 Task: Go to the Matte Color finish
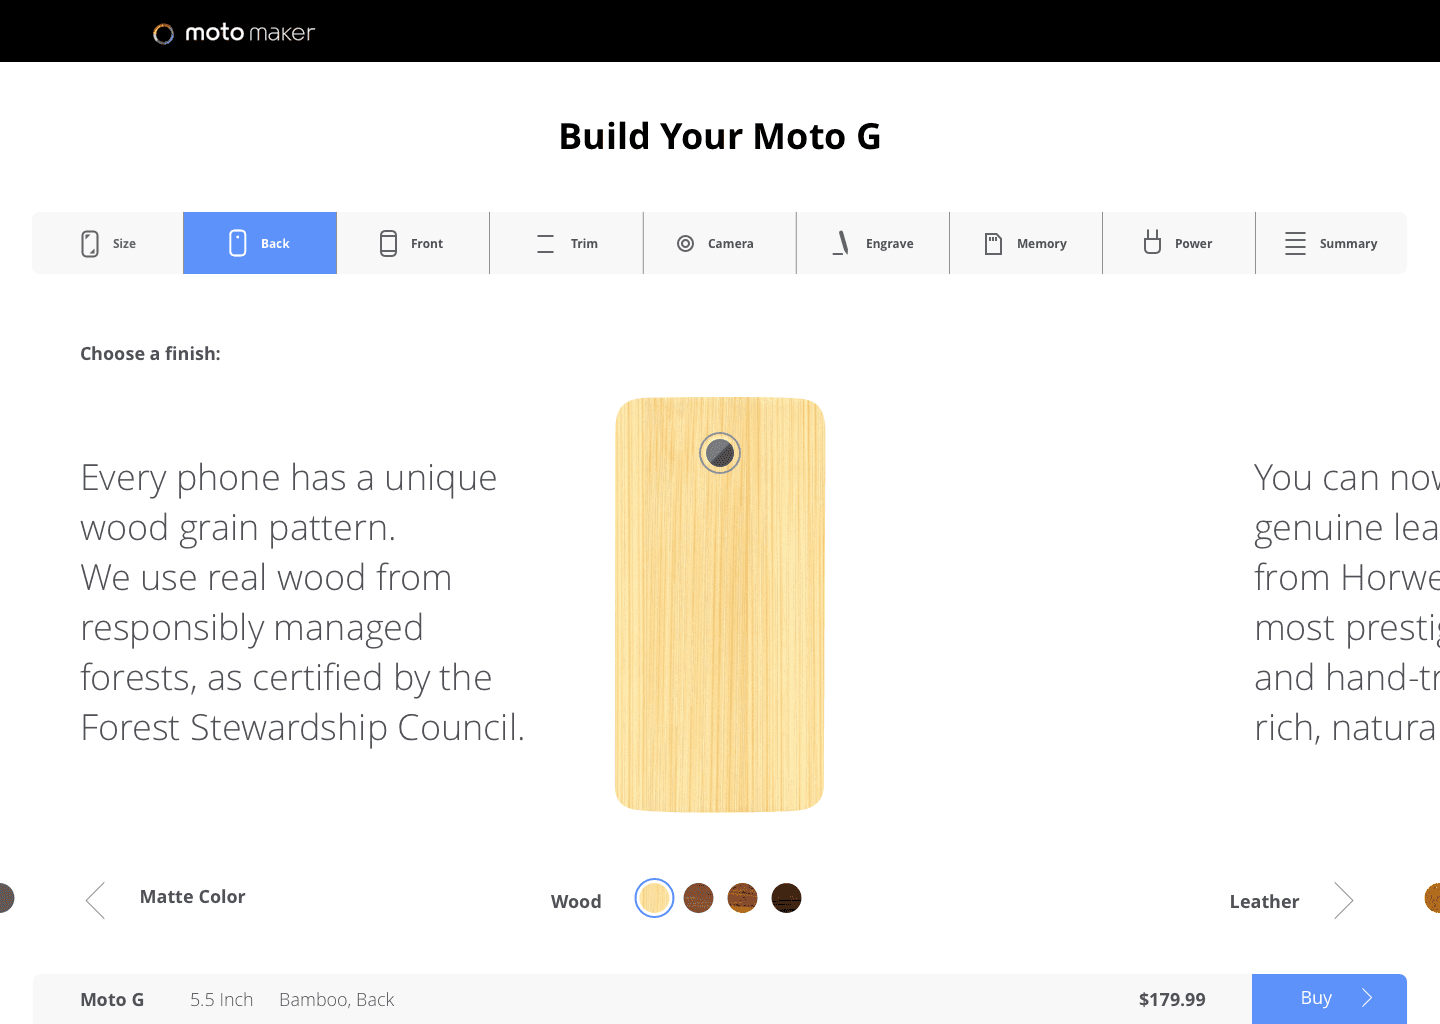pos(192,897)
